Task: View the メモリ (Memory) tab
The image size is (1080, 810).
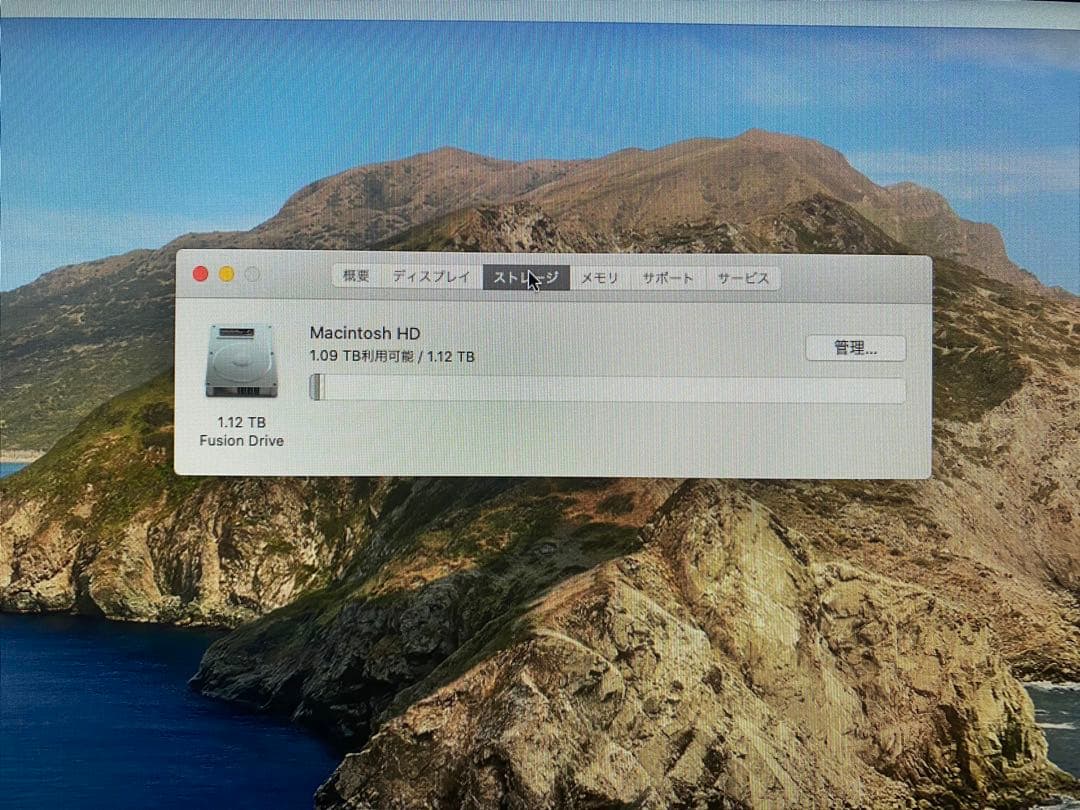Action: [x=598, y=278]
